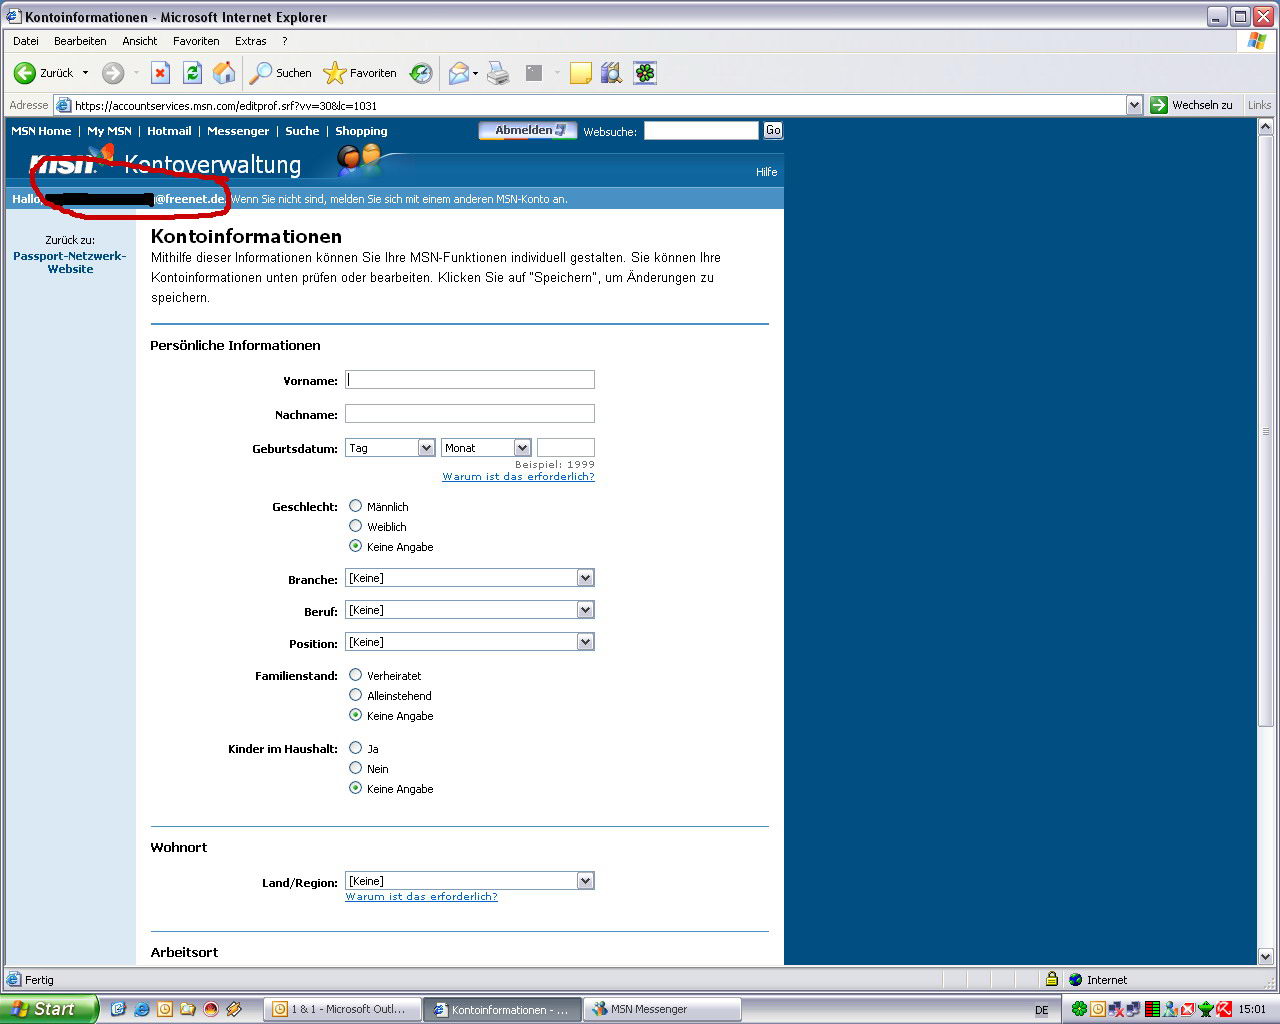Expand the Beruf dropdown
The height and width of the screenshot is (1024, 1280).
[x=470, y=610]
